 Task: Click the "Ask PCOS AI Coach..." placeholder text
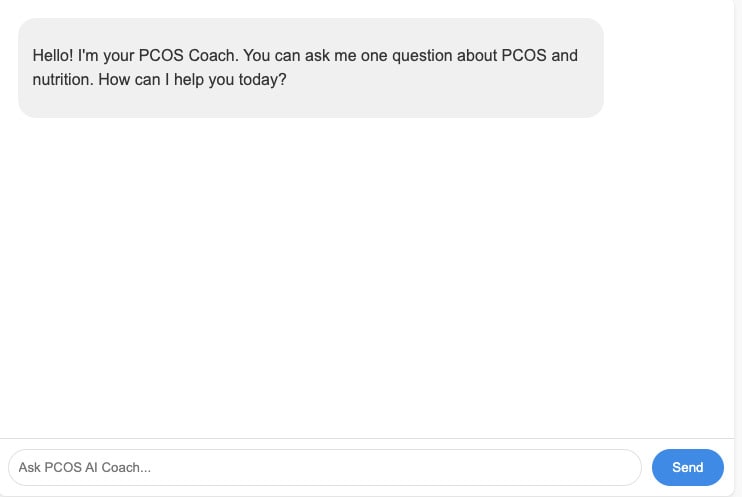tap(84, 467)
